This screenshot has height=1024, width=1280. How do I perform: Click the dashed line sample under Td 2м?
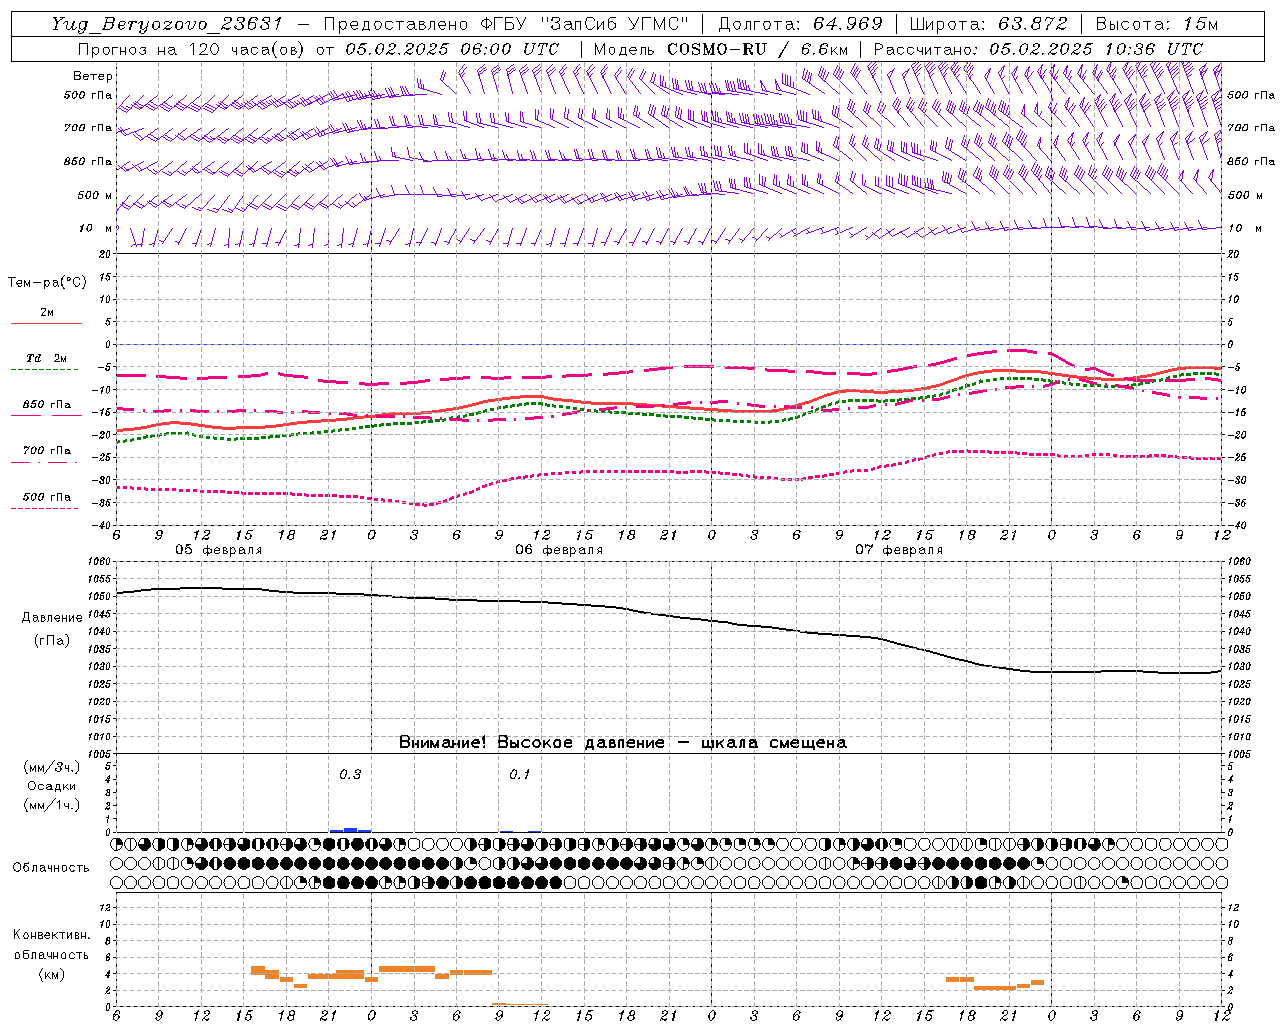coord(44,369)
